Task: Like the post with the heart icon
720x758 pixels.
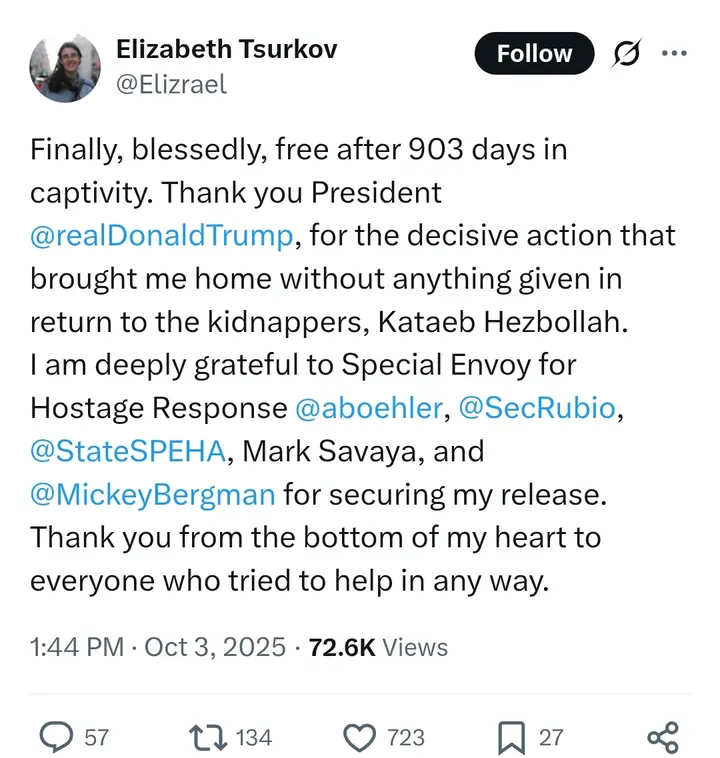Action: coord(359,737)
